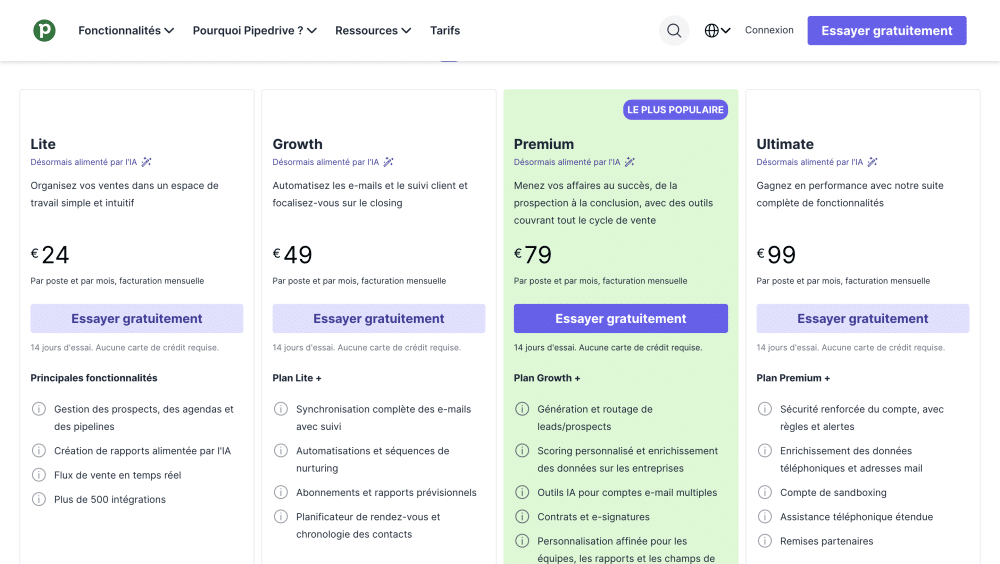1000x564 pixels.
Task: Click info icon for Synchronisation complète des e-mails
Action: coord(281,409)
